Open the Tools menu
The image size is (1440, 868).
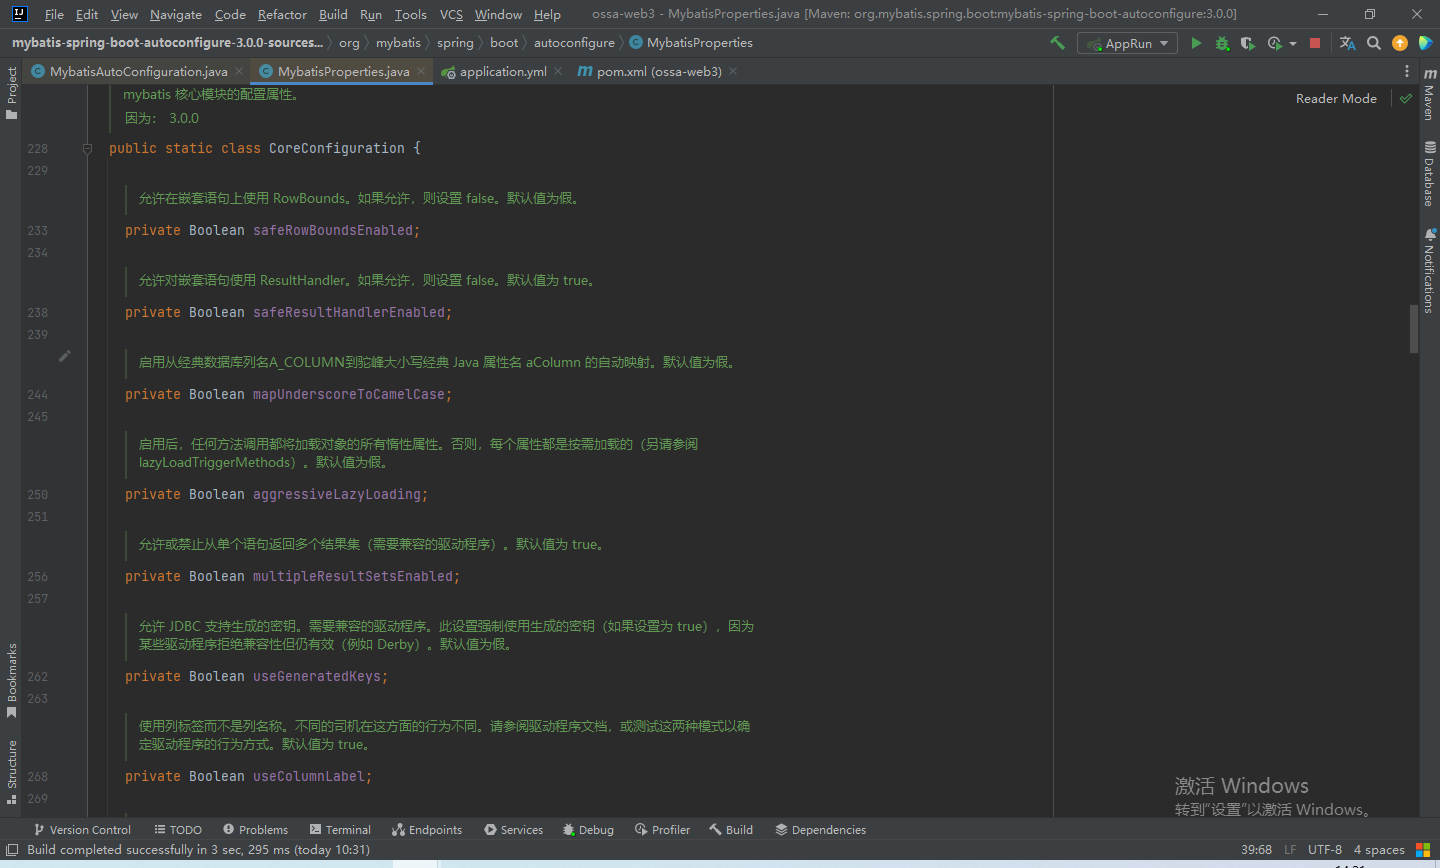click(410, 14)
